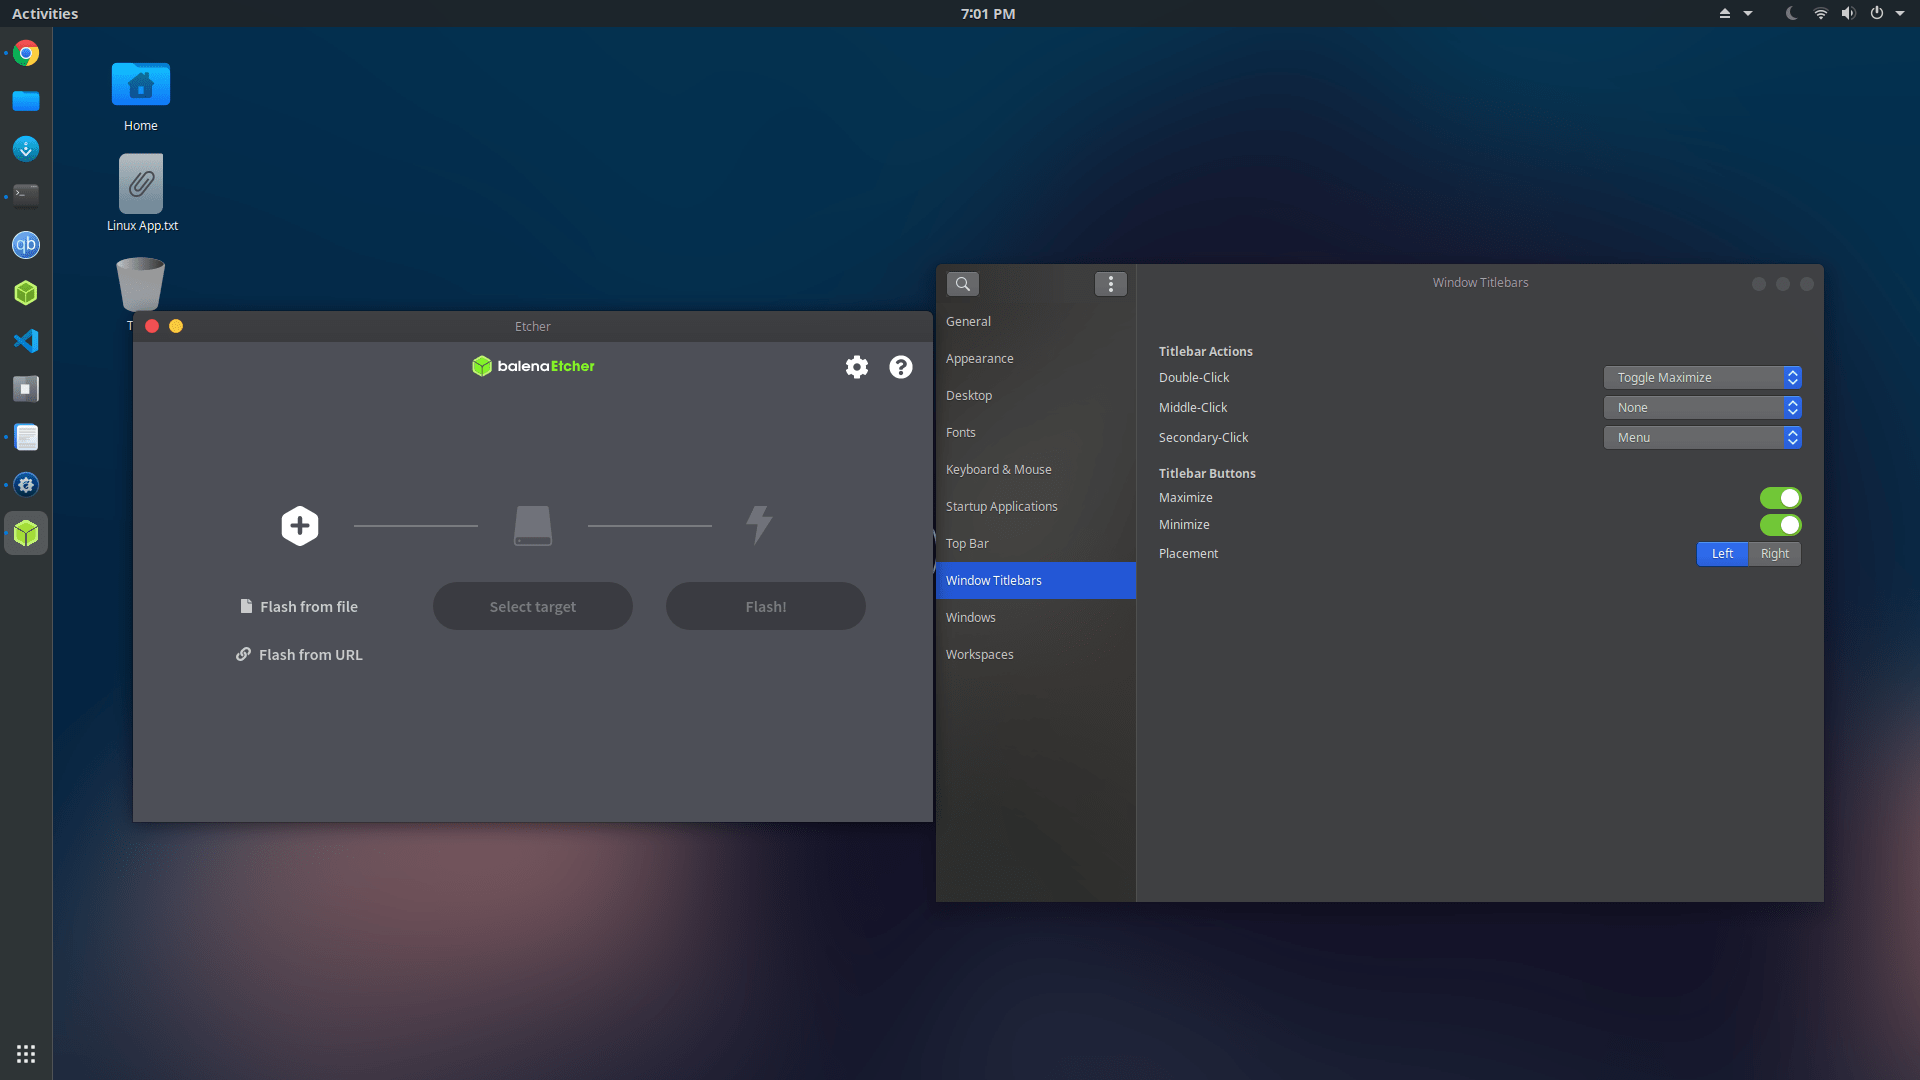
Task: Click the plus hexagon select-image icon
Action: tap(300, 525)
